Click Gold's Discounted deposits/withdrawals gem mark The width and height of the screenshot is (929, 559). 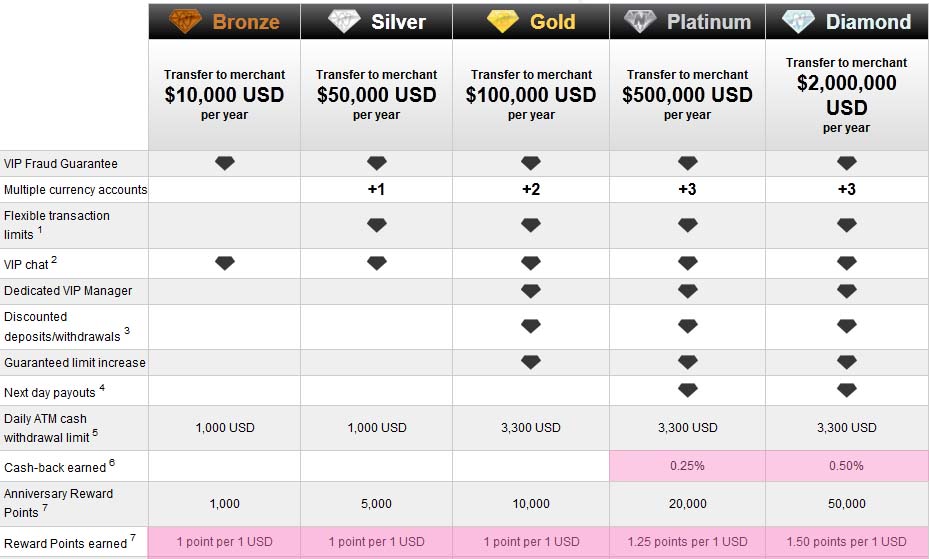(531, 326)
